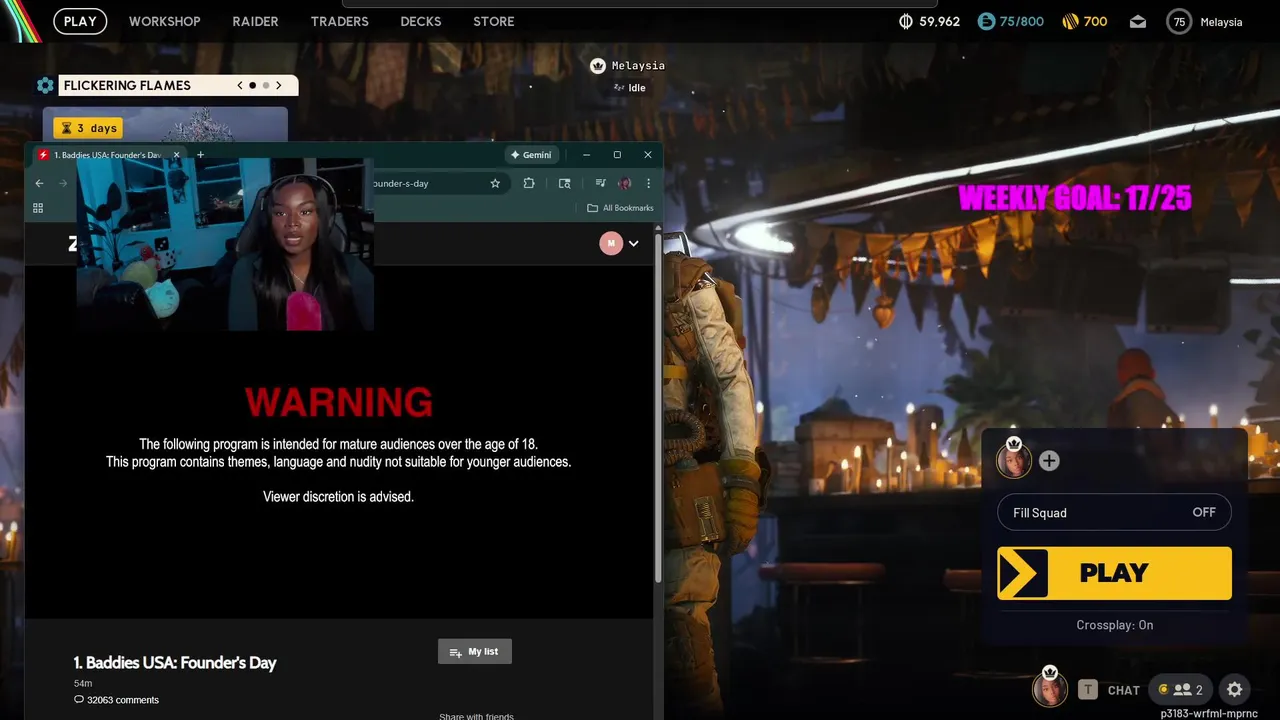Image resolution: width=1280 pixels, height=720 pixels.
Task: Click the Baddies USA: Founder's Day title
Action: point(175,662)
